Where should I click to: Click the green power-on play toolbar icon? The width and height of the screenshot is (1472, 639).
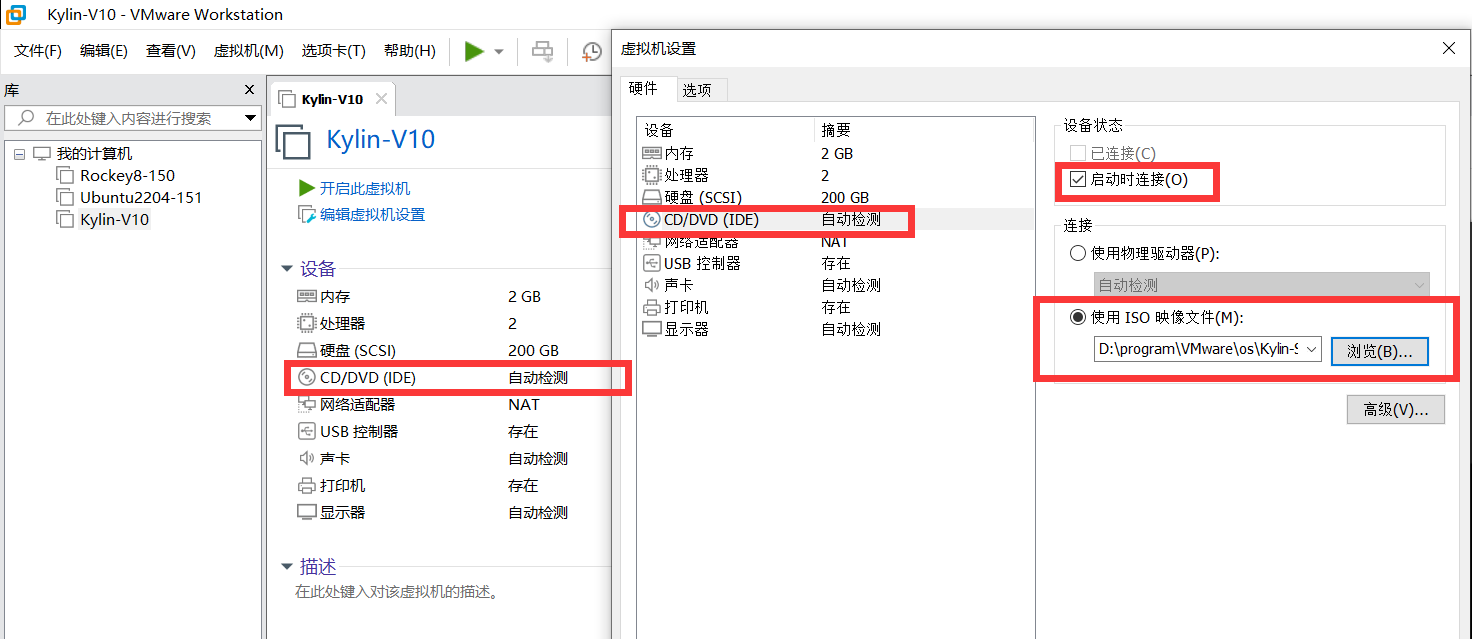coord(474,51)
